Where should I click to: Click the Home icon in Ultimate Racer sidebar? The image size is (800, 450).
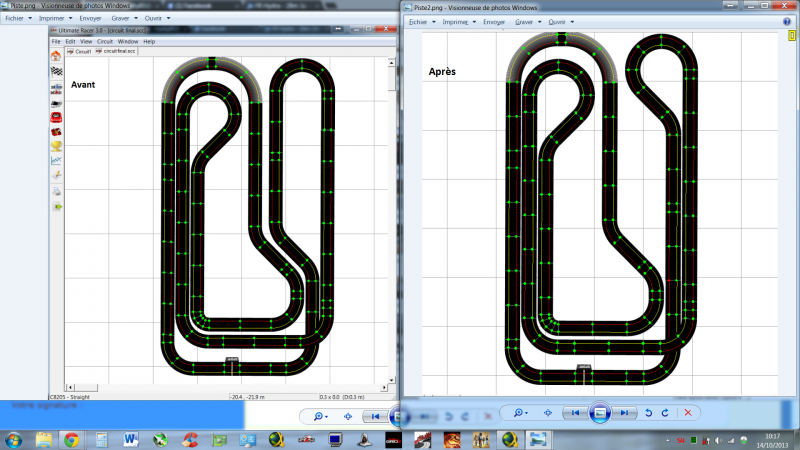point(56,57)
